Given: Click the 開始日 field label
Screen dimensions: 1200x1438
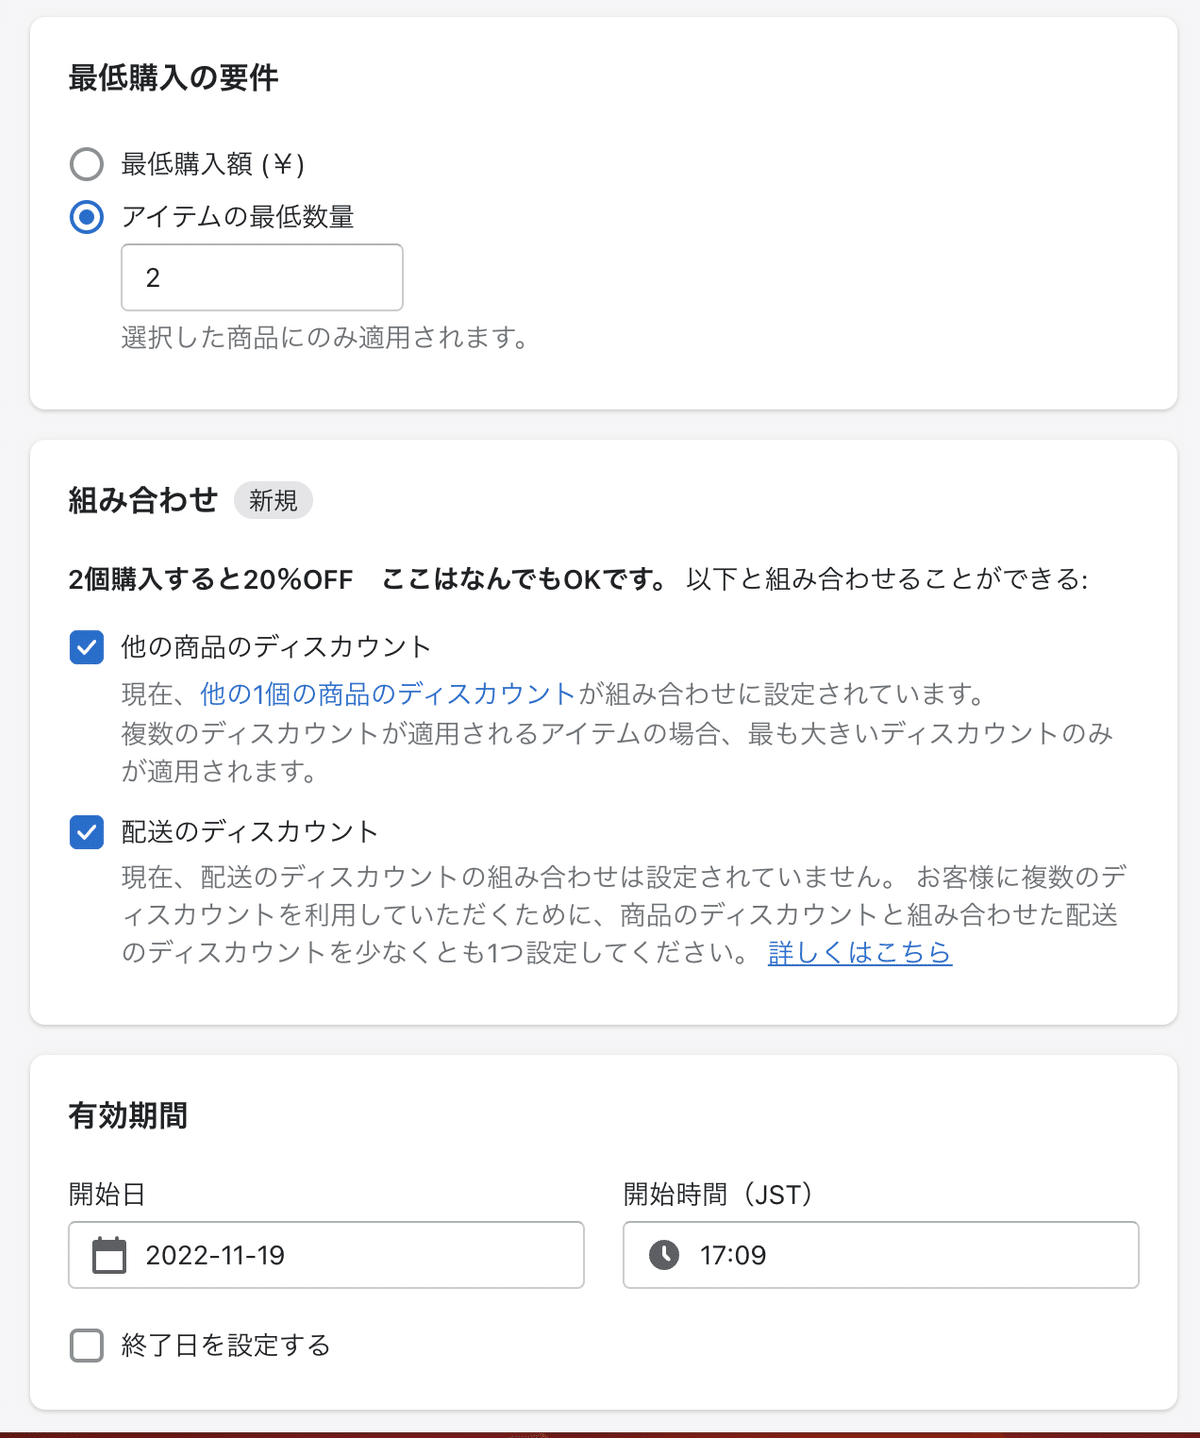Looking at the screenshot, I should coord(107,1194).
